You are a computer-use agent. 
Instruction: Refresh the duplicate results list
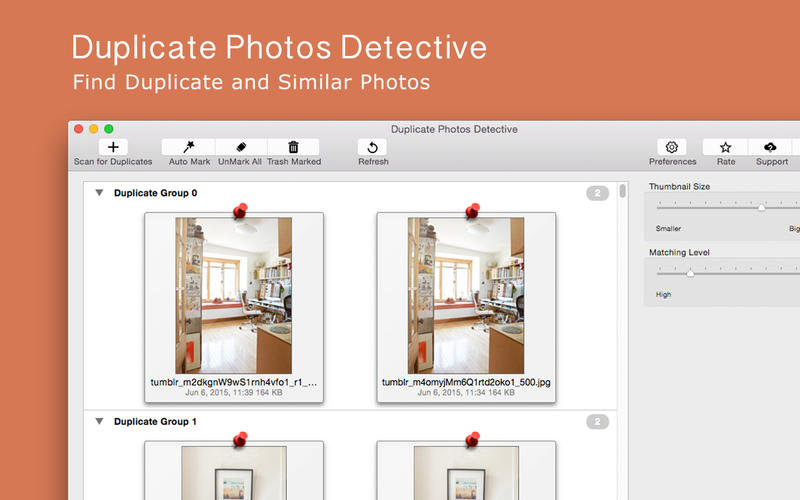372,147
